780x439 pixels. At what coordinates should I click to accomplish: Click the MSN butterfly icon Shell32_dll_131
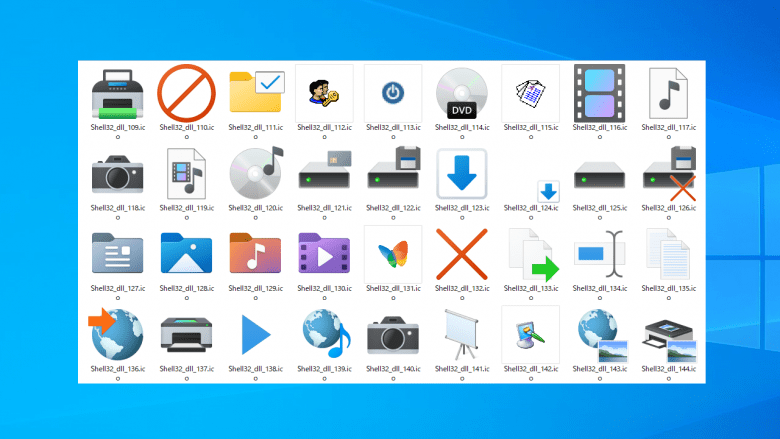(x=393, y=254)
